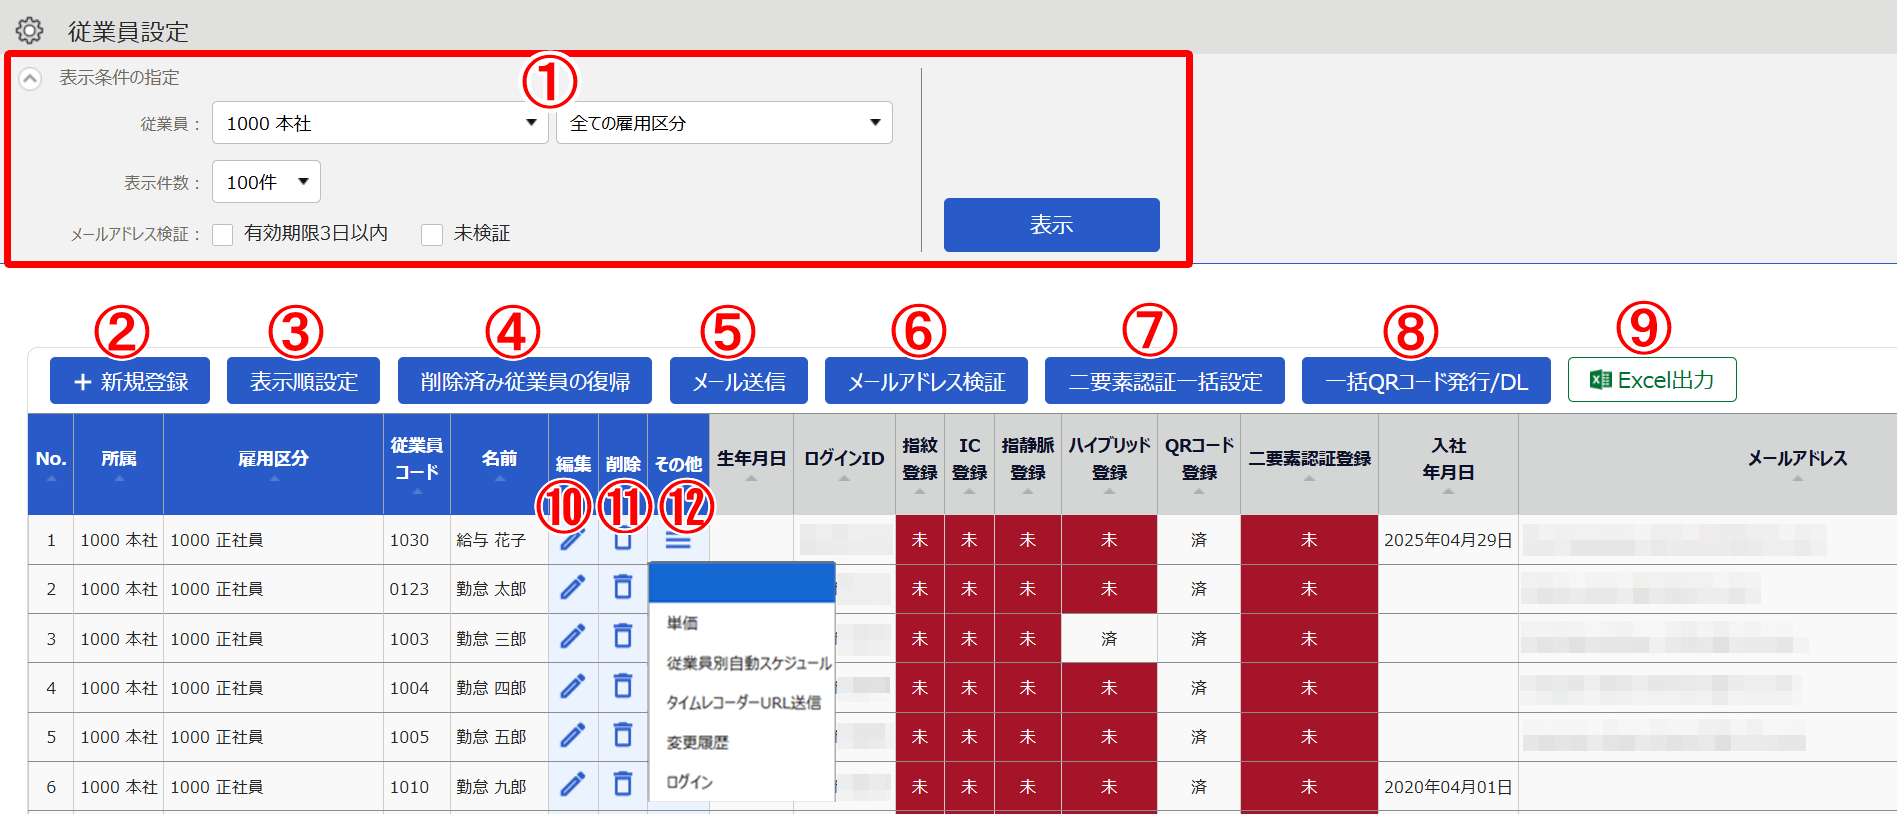Click the メール送信 button
This screenshot has height=814, width=1898.
click(739, 381)
